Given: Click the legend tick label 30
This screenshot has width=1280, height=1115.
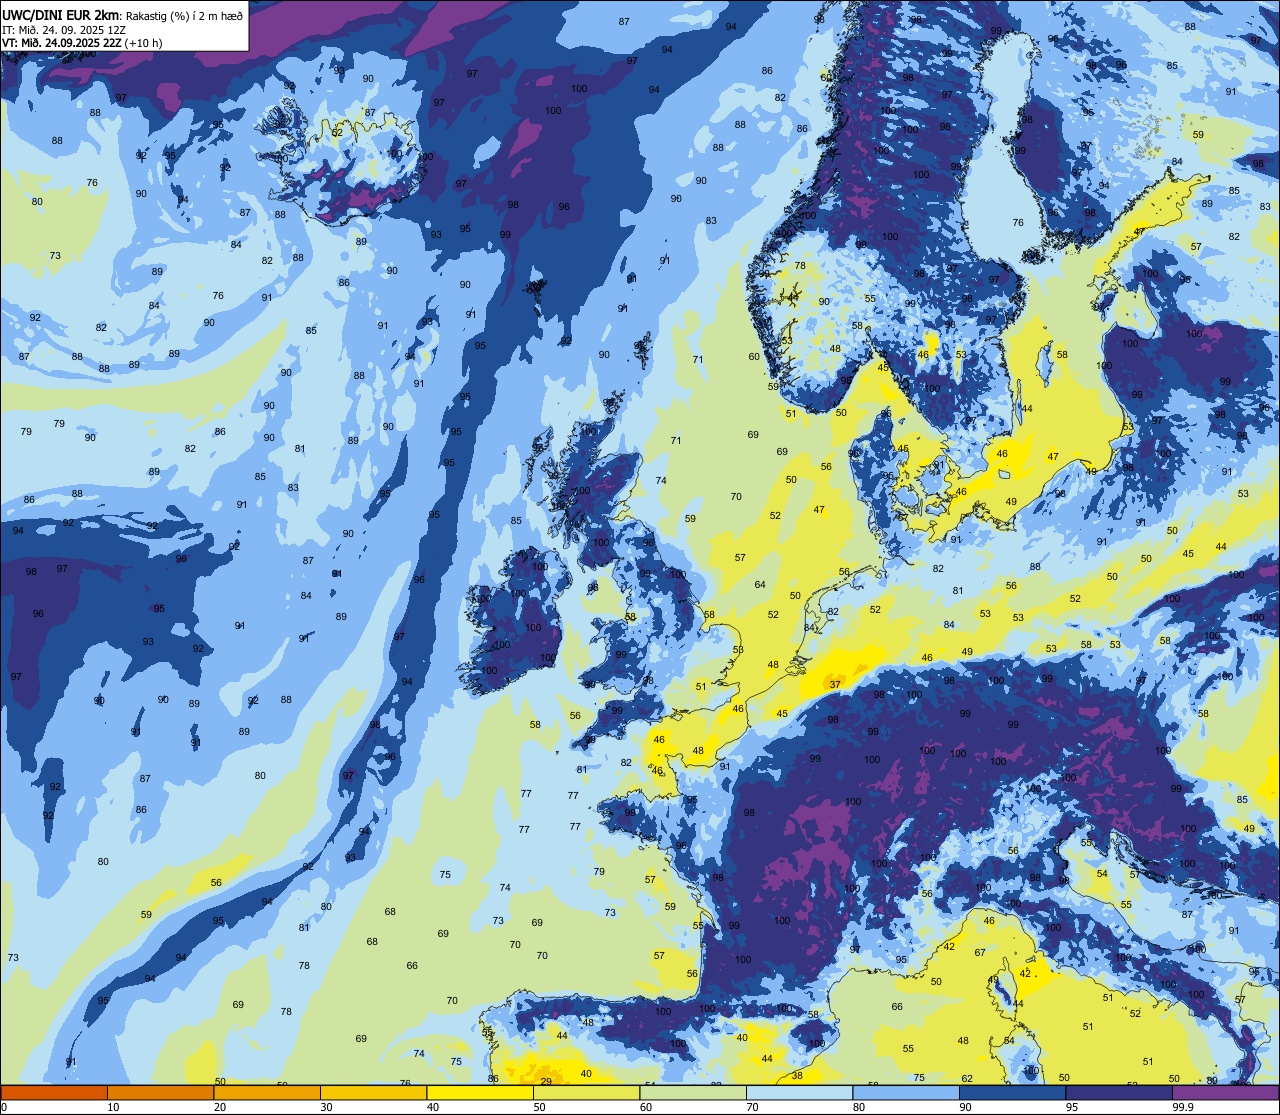Looking at the screenshot, I should tap(326, 1107).
